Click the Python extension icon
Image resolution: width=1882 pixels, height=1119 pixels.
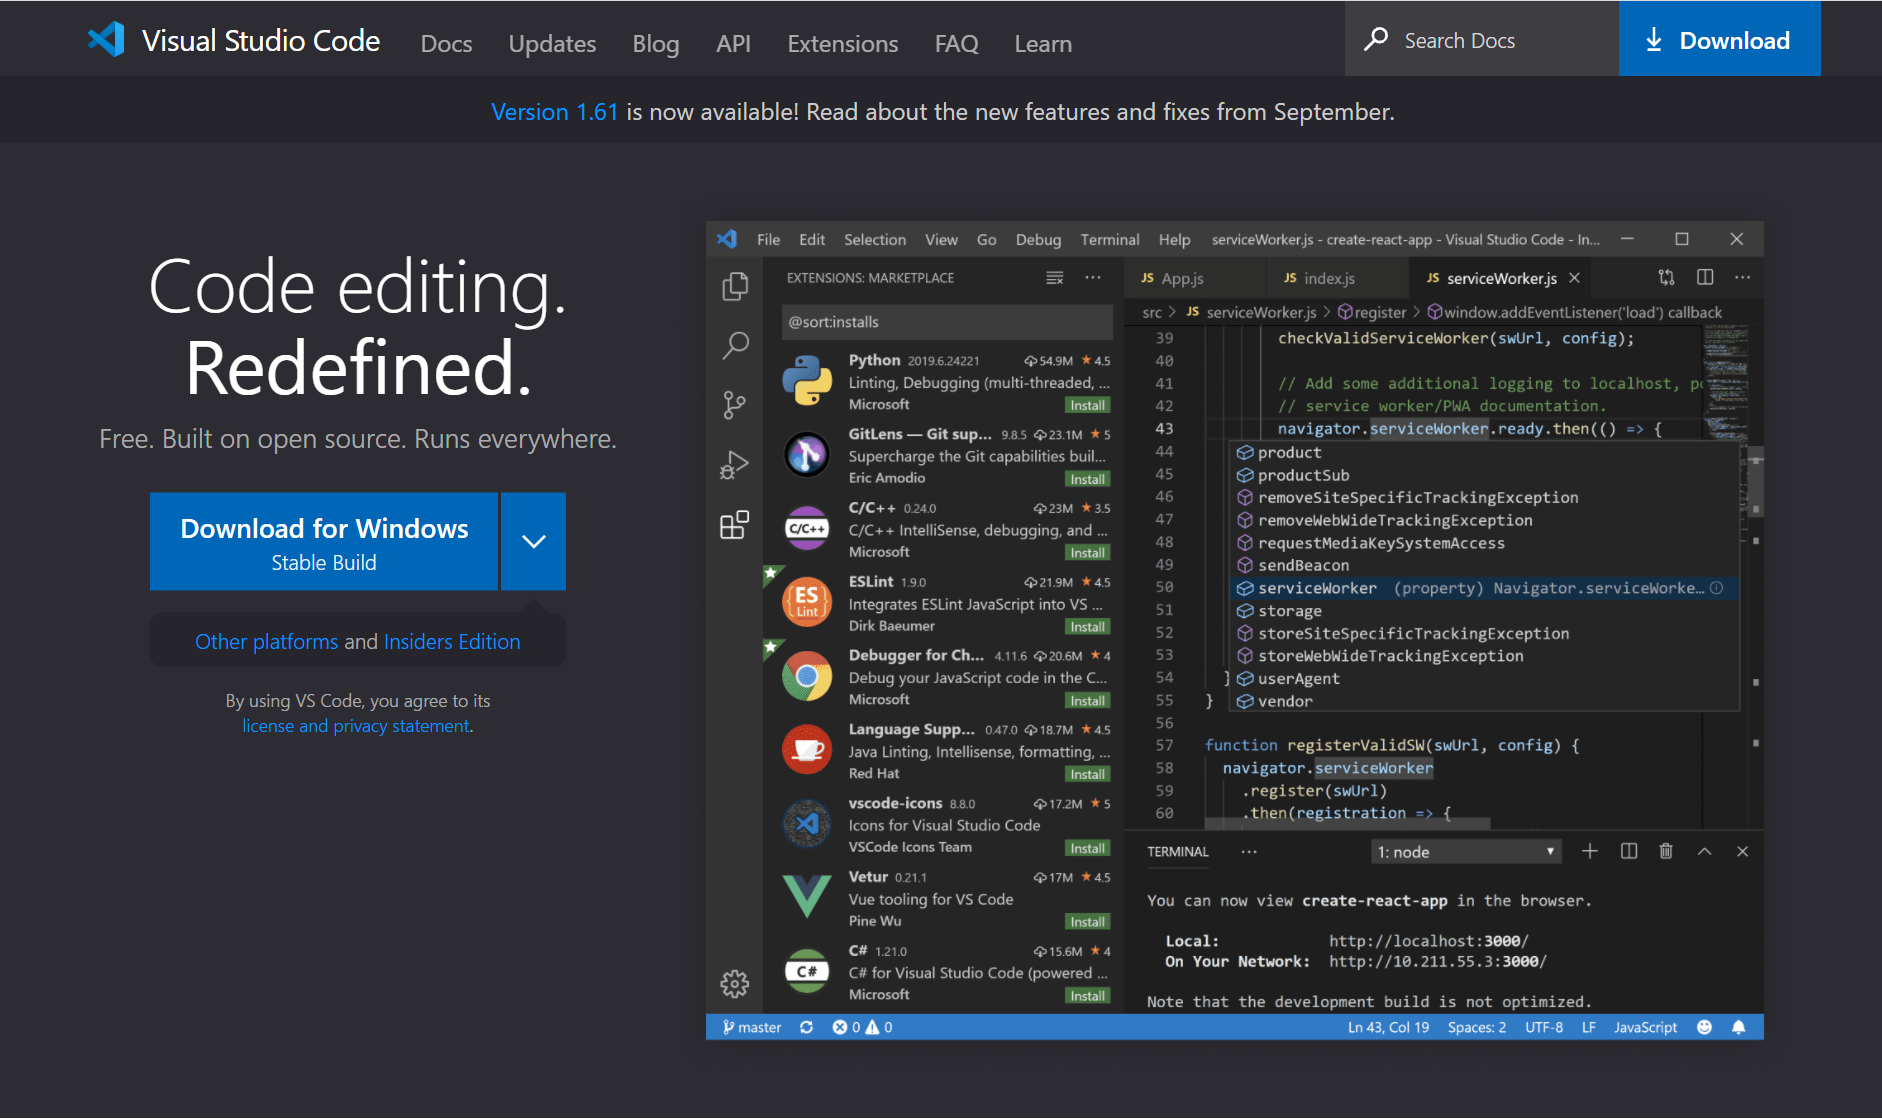click(807, 381)
